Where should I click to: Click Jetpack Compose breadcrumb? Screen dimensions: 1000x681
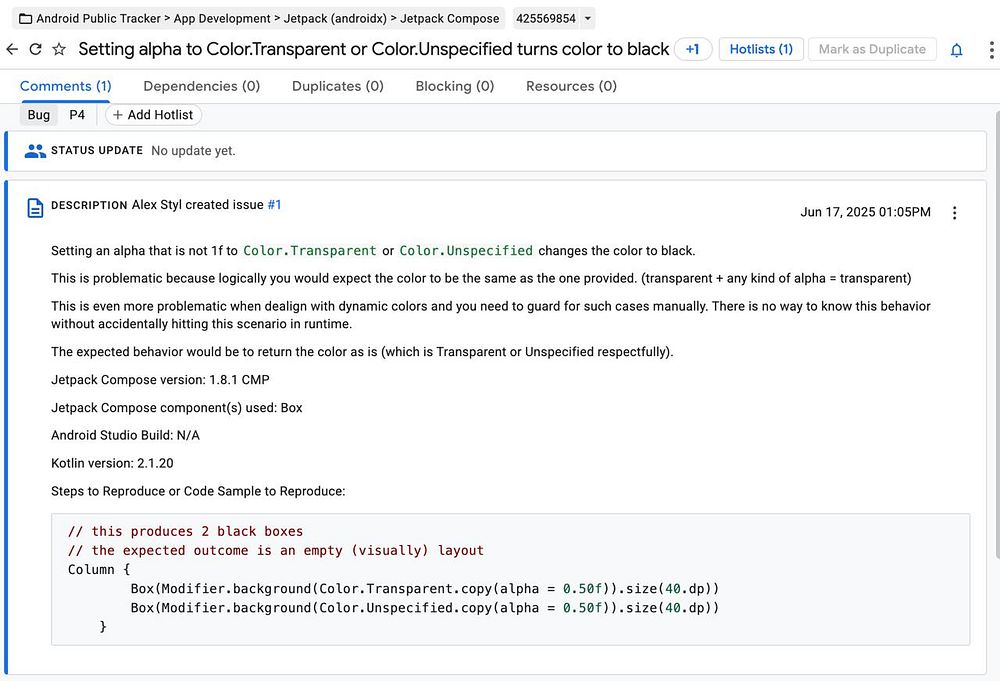pos(449,18)
